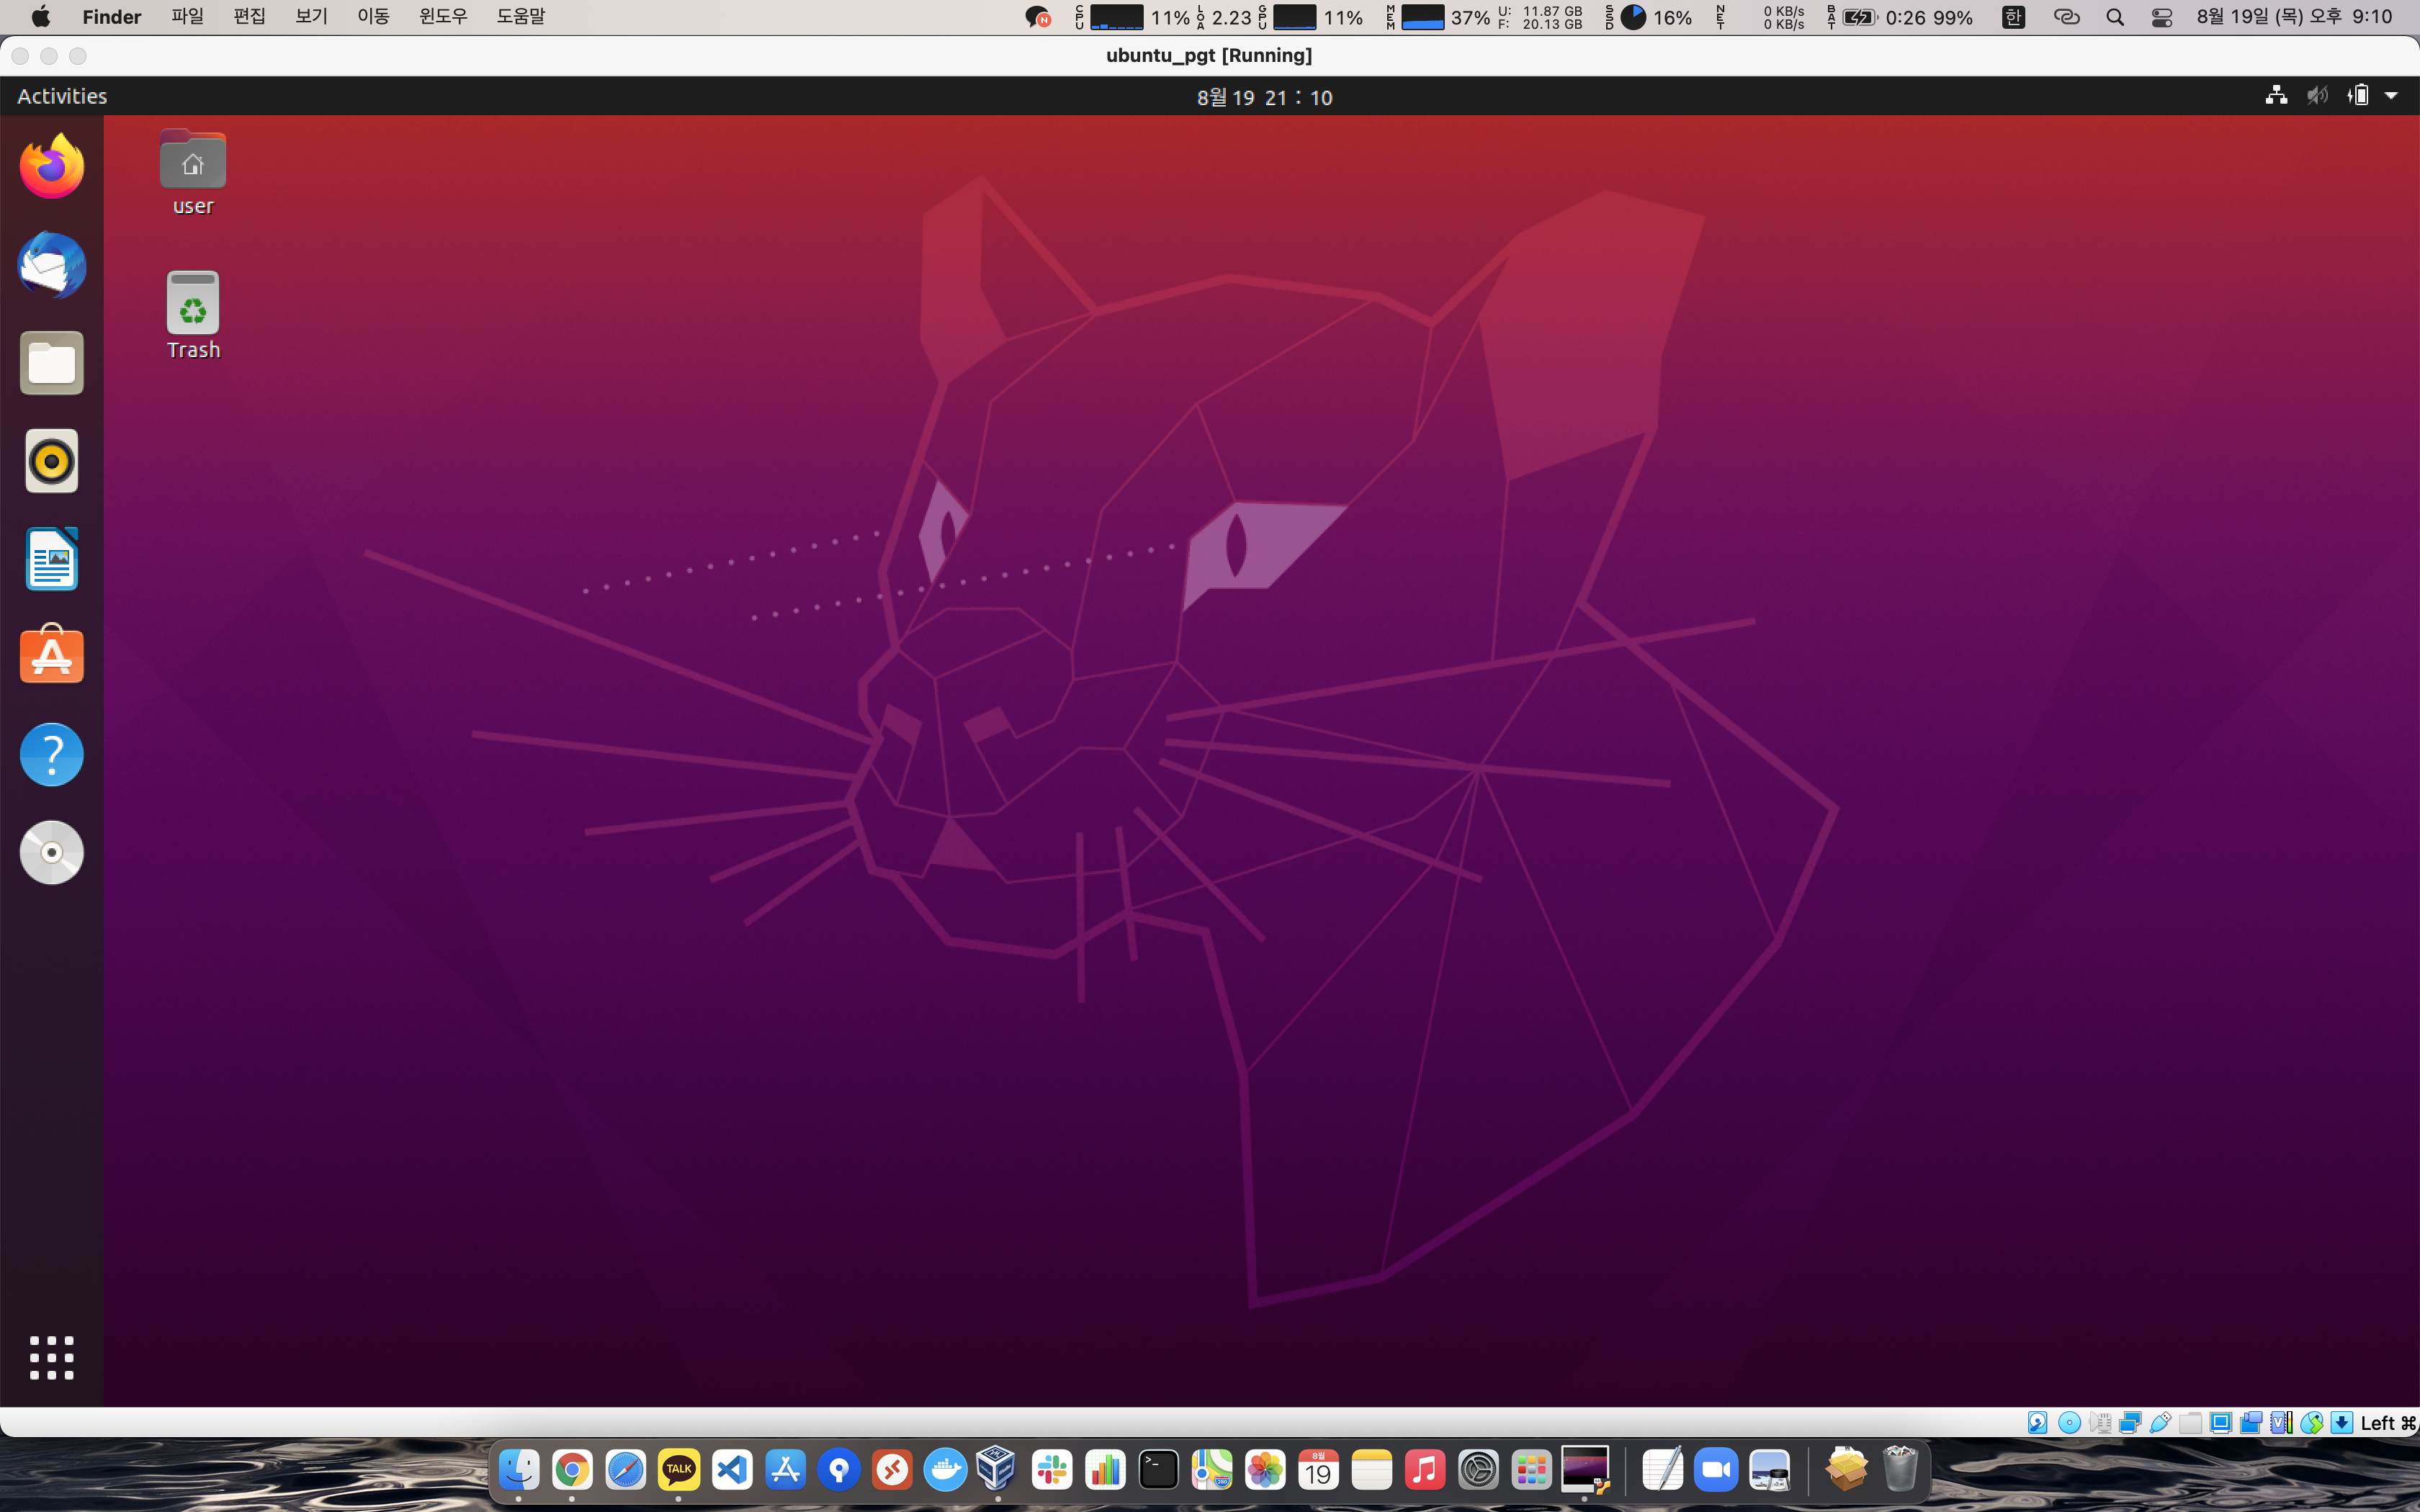
Task: Expand the Ubuntu system menu arrow
Action: [x=2391, y=96]
